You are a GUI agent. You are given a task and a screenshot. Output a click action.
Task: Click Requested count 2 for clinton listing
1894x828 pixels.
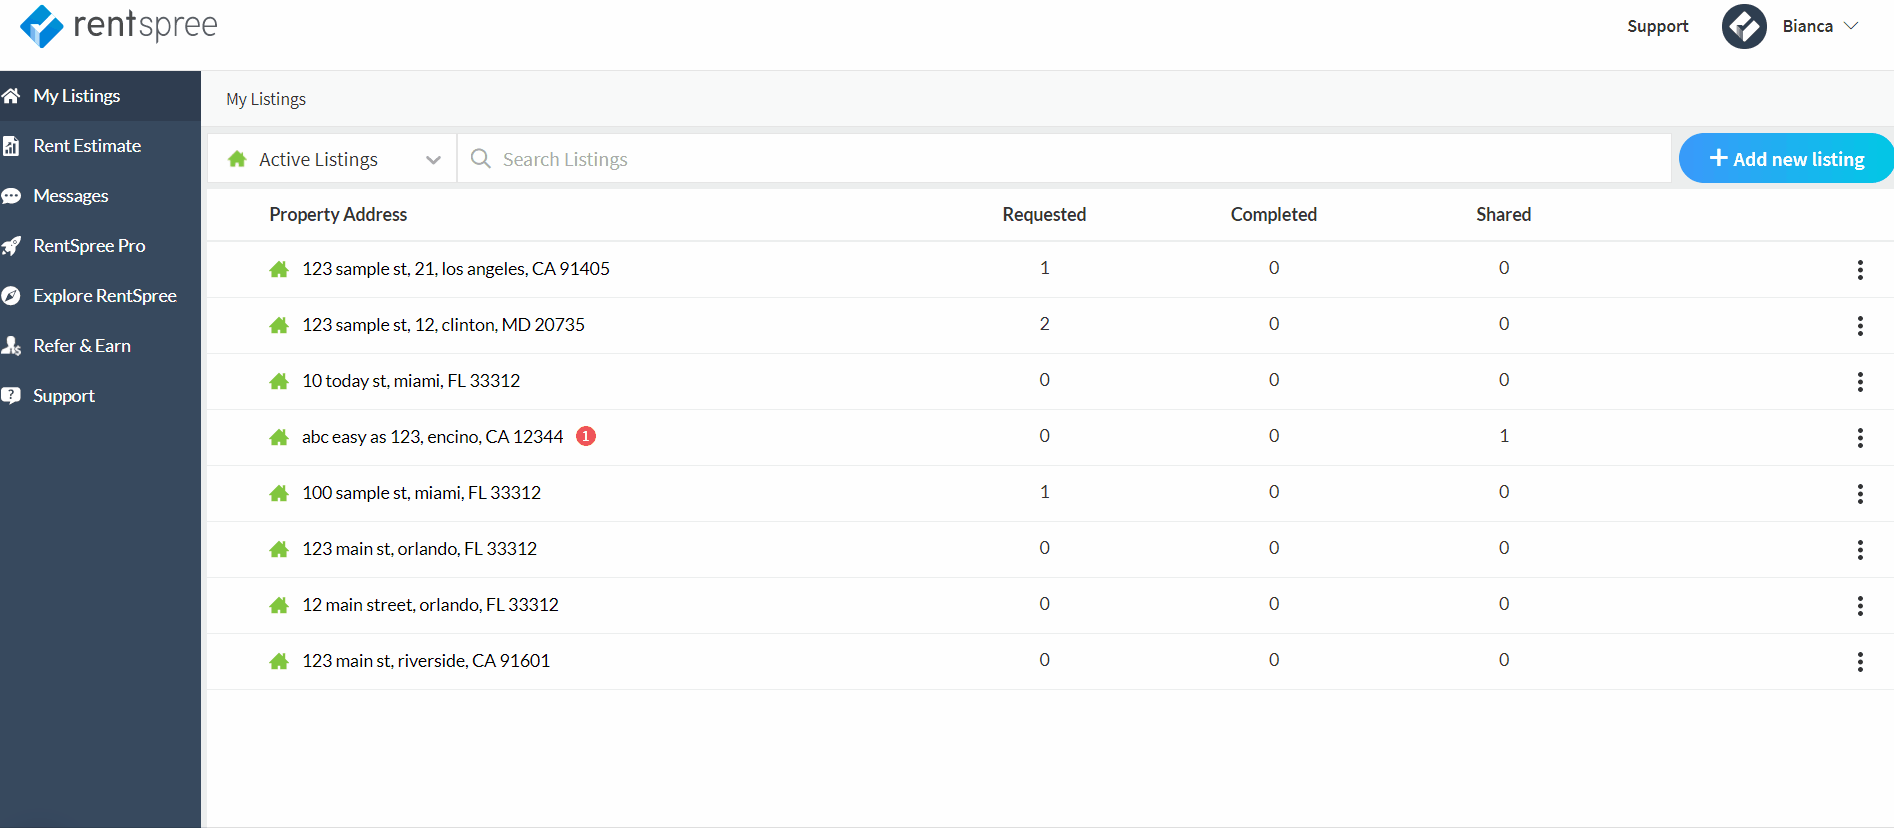click(x=1044, y=324)
